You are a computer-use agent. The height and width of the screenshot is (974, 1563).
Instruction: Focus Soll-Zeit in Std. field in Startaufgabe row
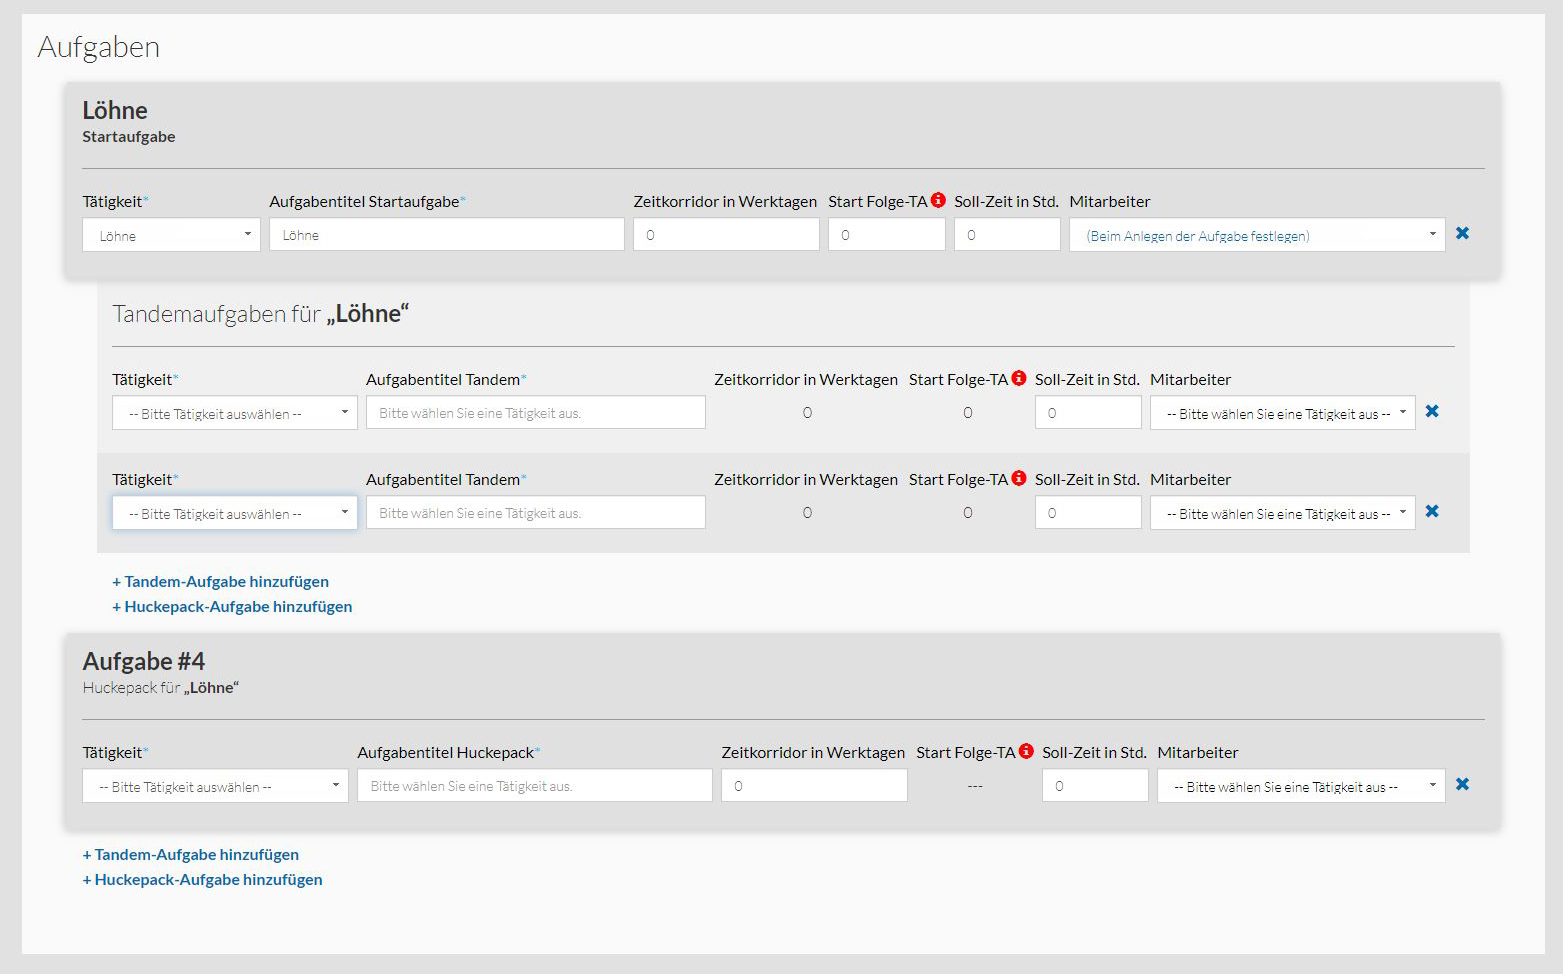pyautogui.click(x=1007, y=235)
